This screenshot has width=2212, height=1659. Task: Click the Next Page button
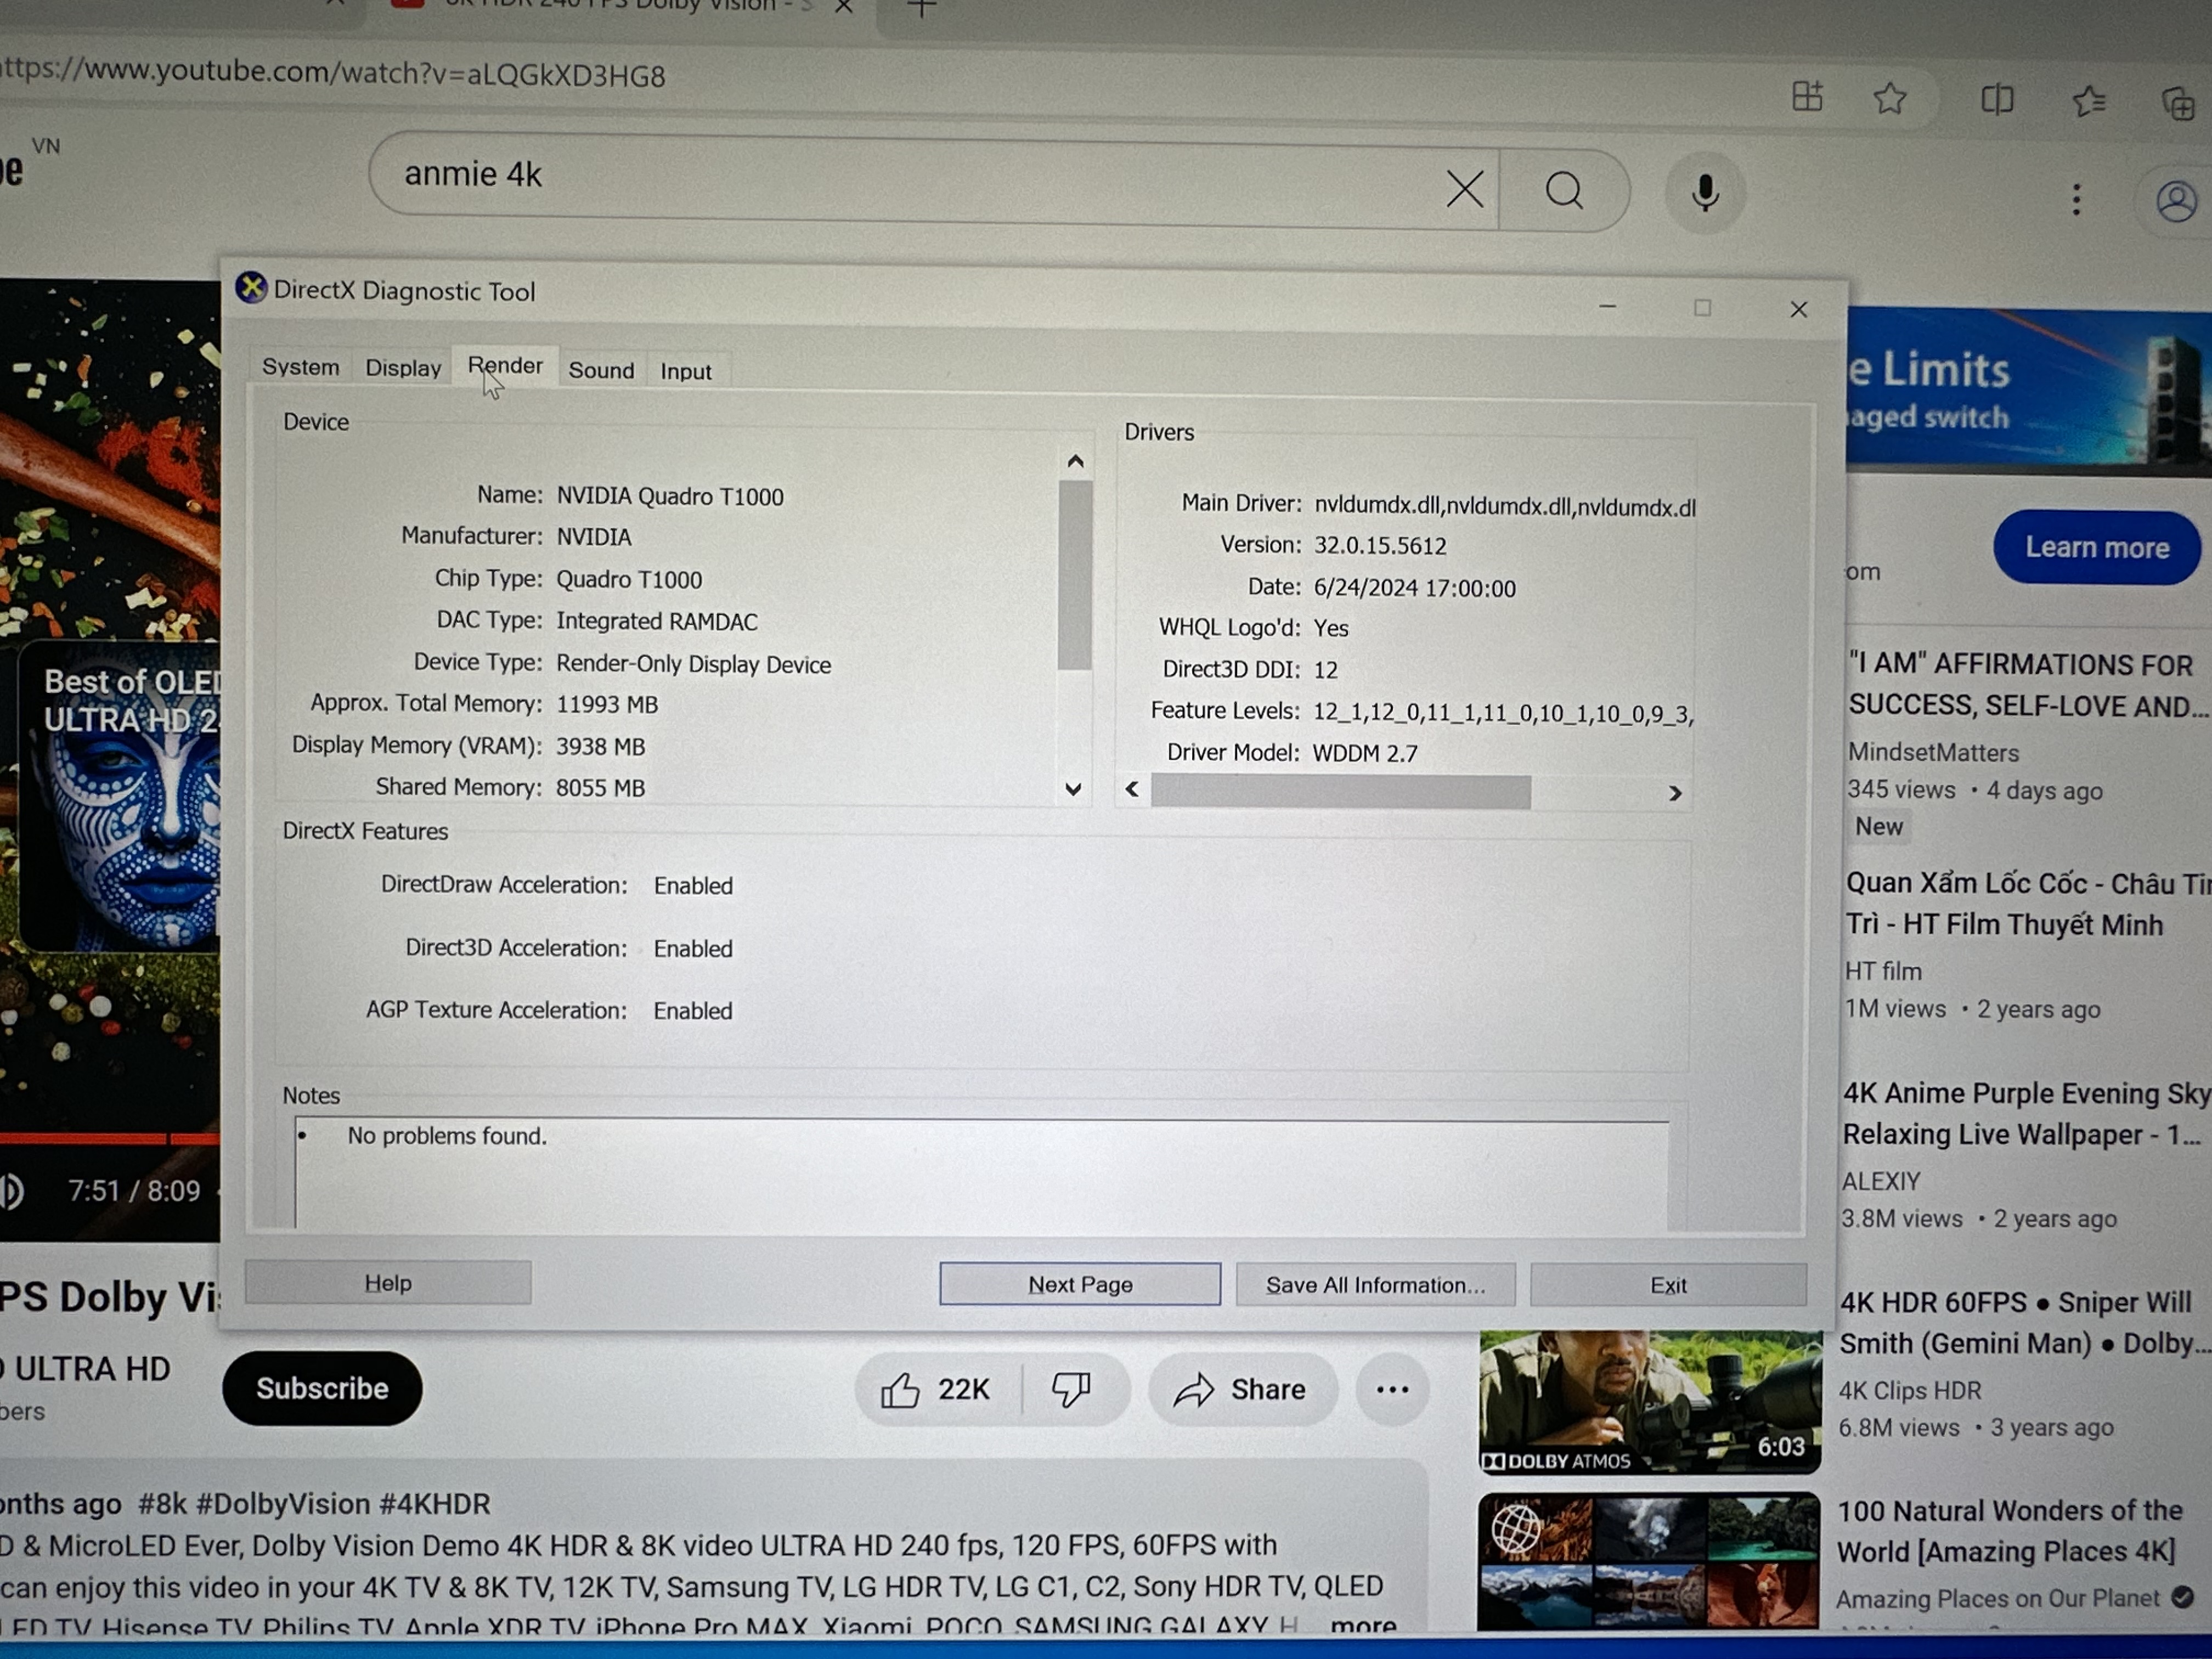pos(1080,1284)
